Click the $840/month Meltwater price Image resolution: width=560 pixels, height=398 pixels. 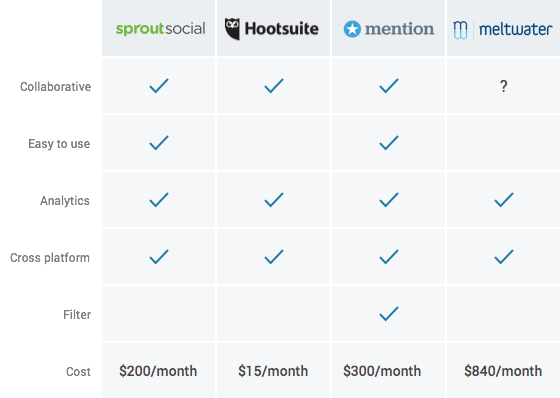tap(503, 371)
